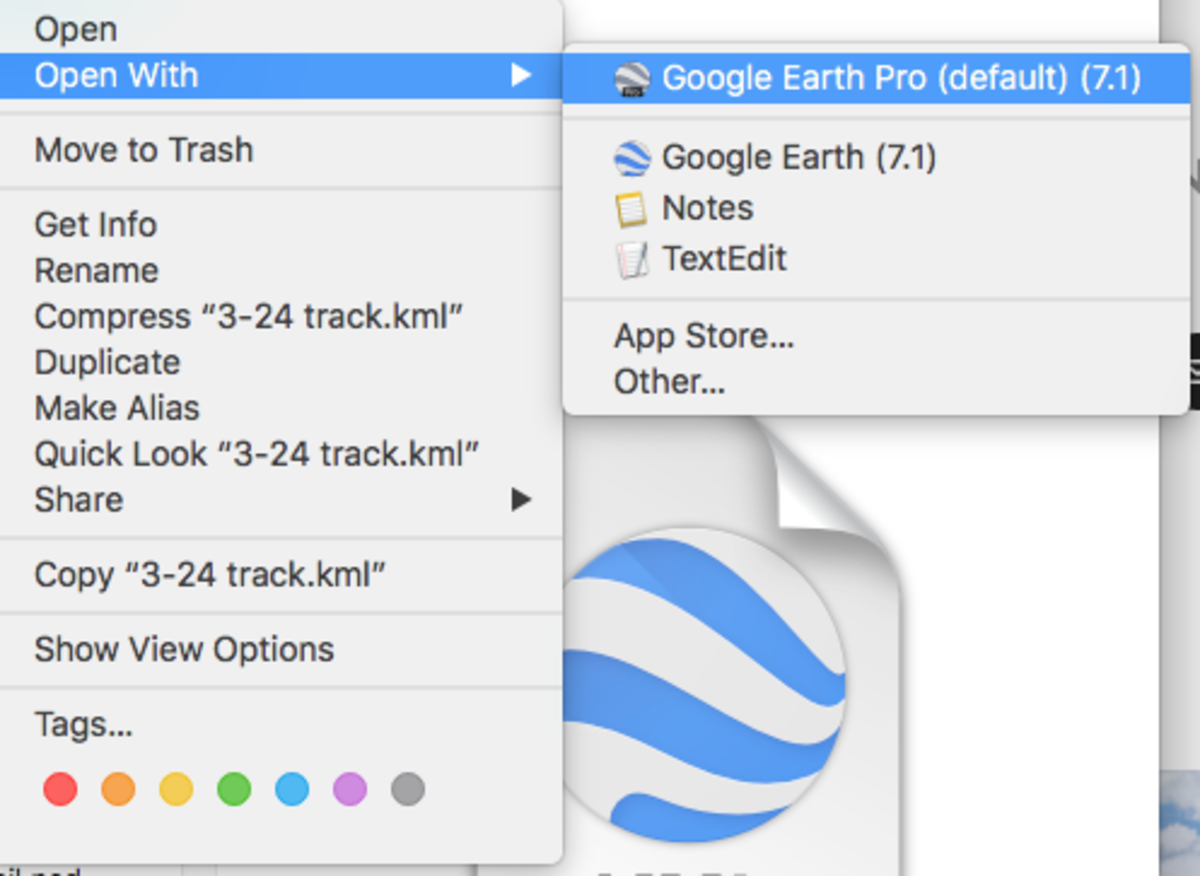The height and width of the screenshot is (876, 1200).
Task: Expand the Open With submenu arrow
Action: 520,75
